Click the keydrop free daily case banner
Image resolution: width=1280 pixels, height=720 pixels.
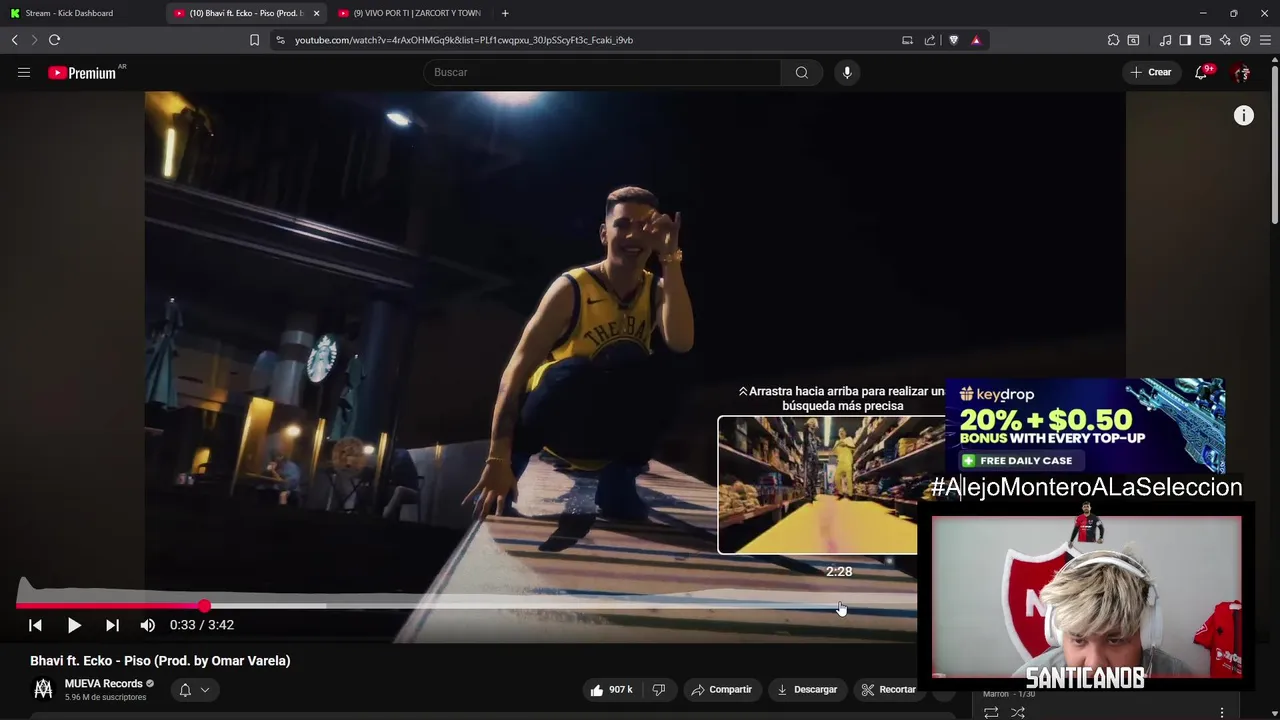(1085, 425)
